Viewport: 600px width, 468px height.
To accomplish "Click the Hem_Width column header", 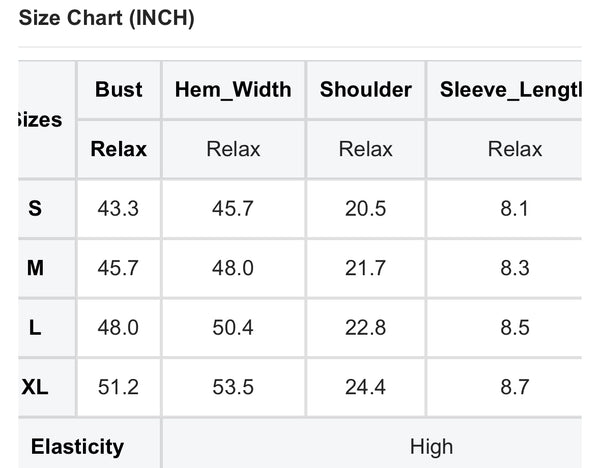I will pyautogui.click(x=233, y=89).
